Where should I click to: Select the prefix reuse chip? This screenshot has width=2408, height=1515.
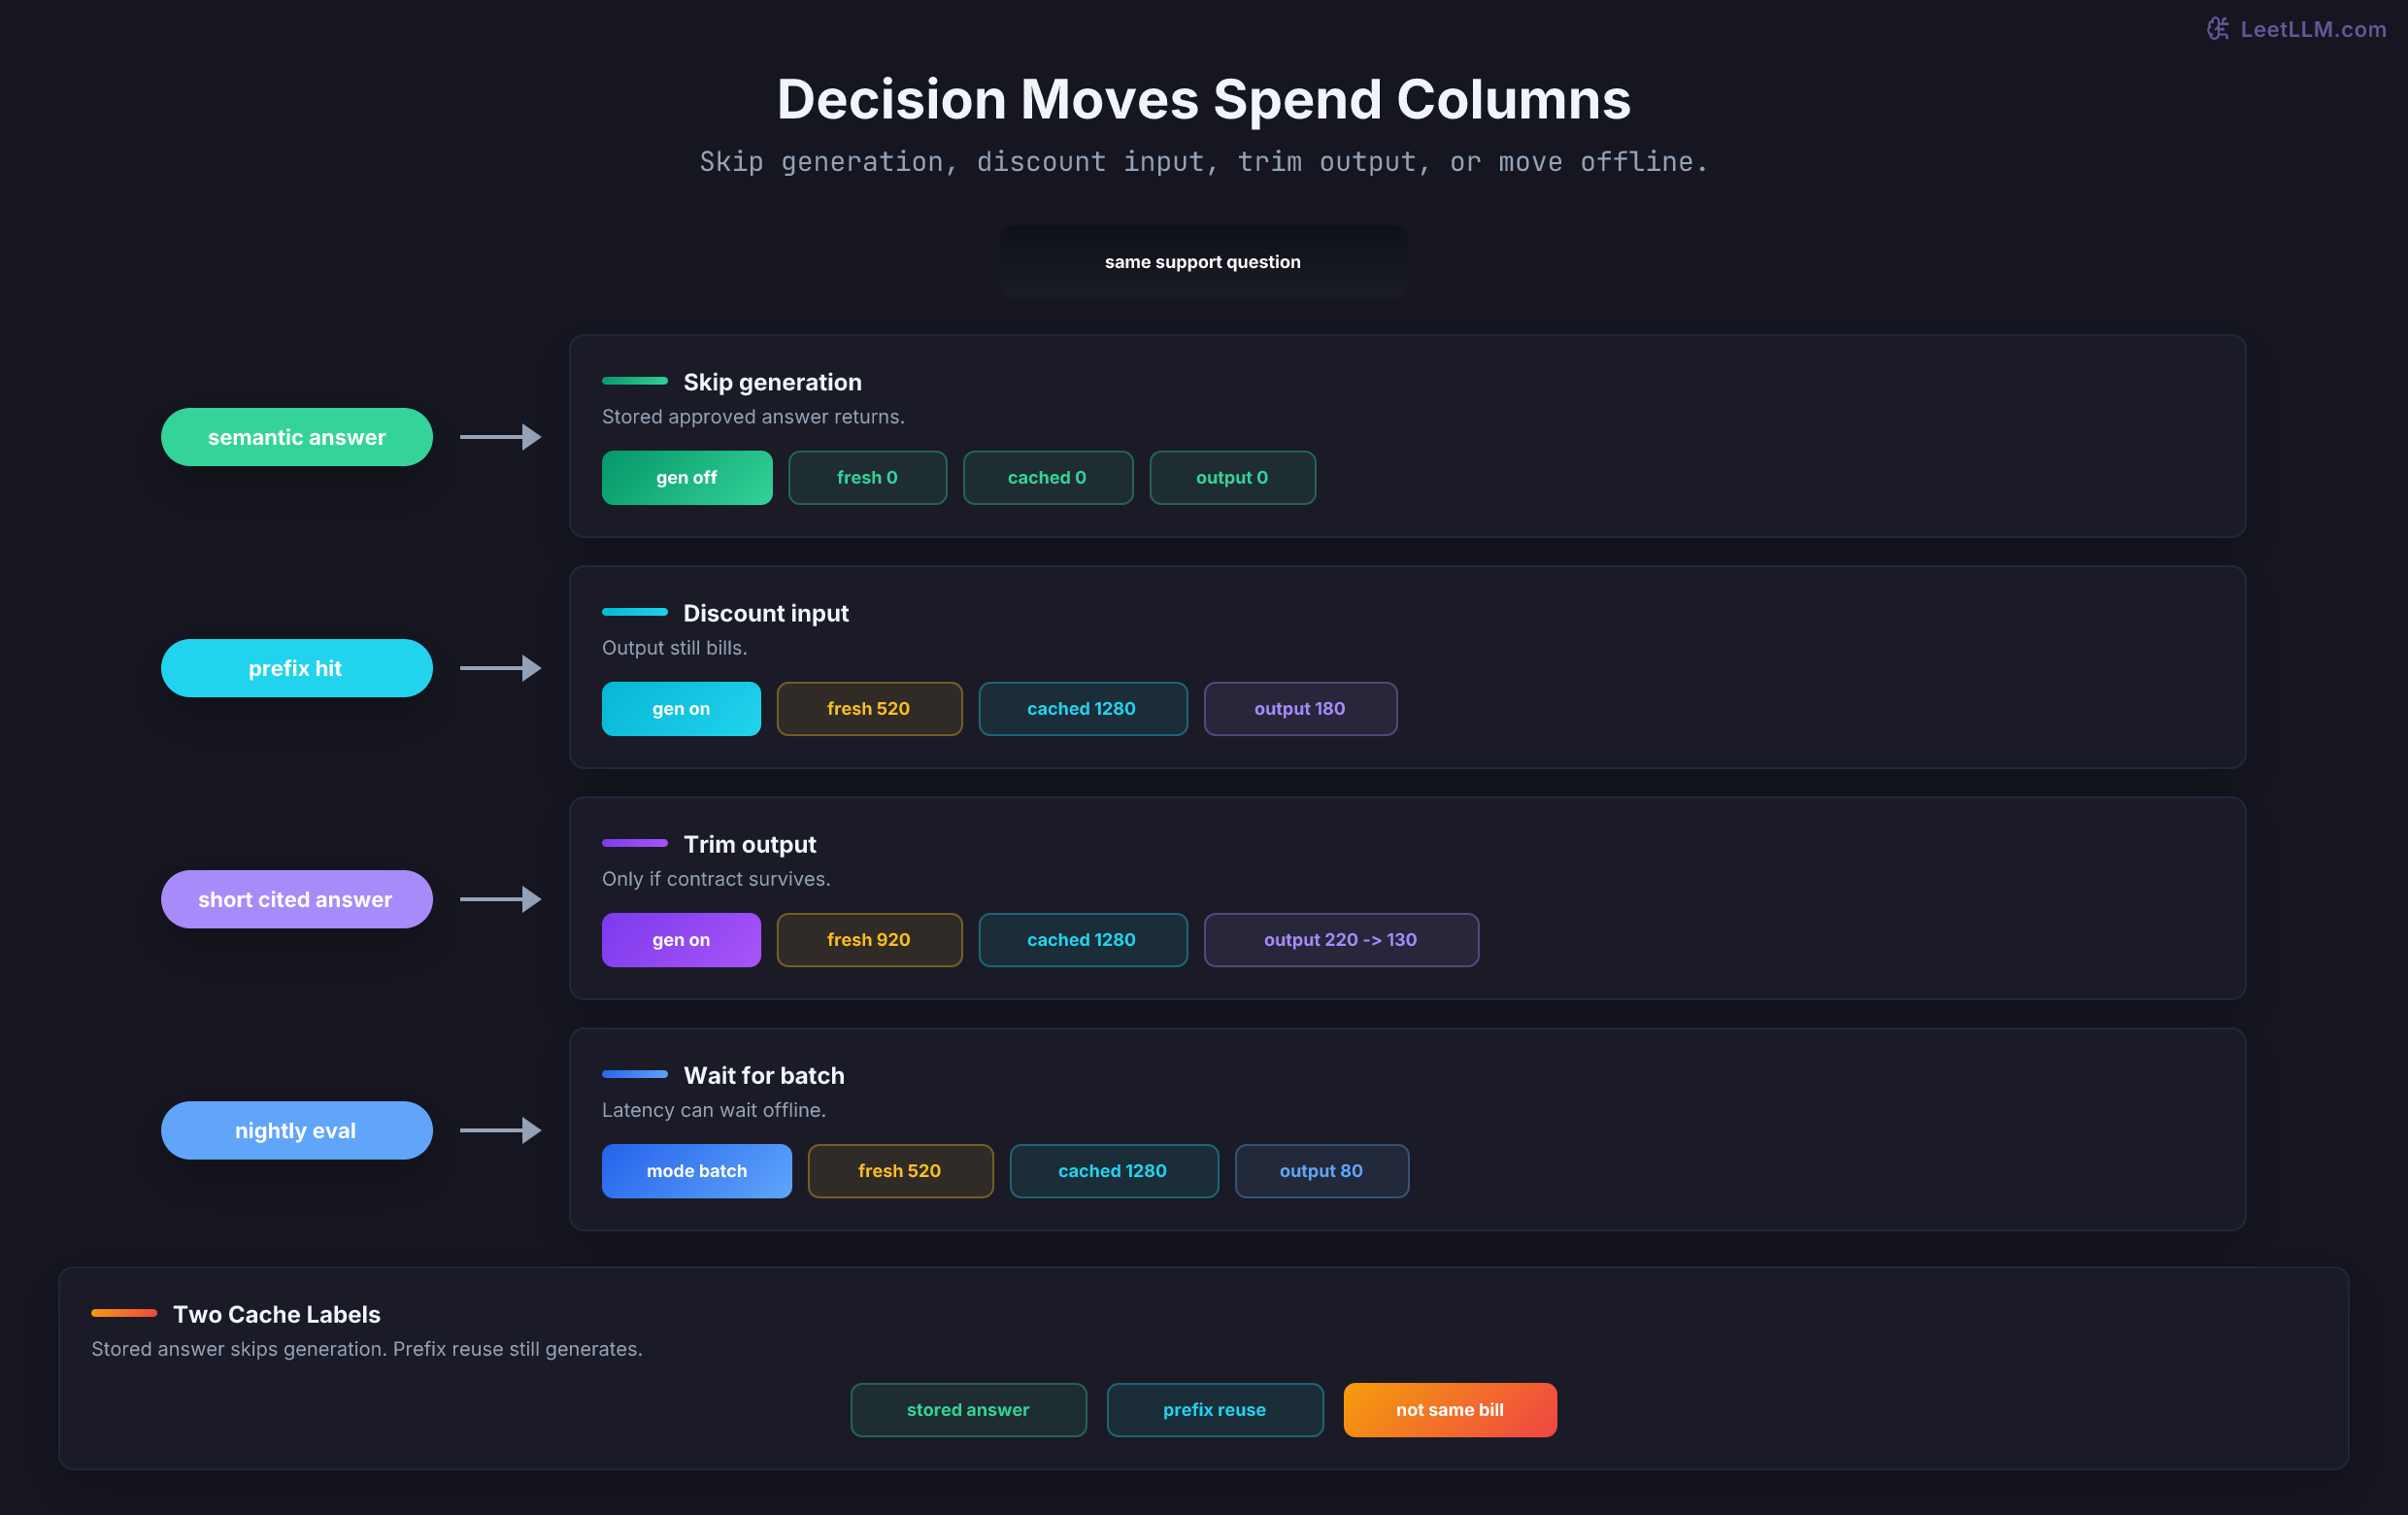coord(1215,1410)
